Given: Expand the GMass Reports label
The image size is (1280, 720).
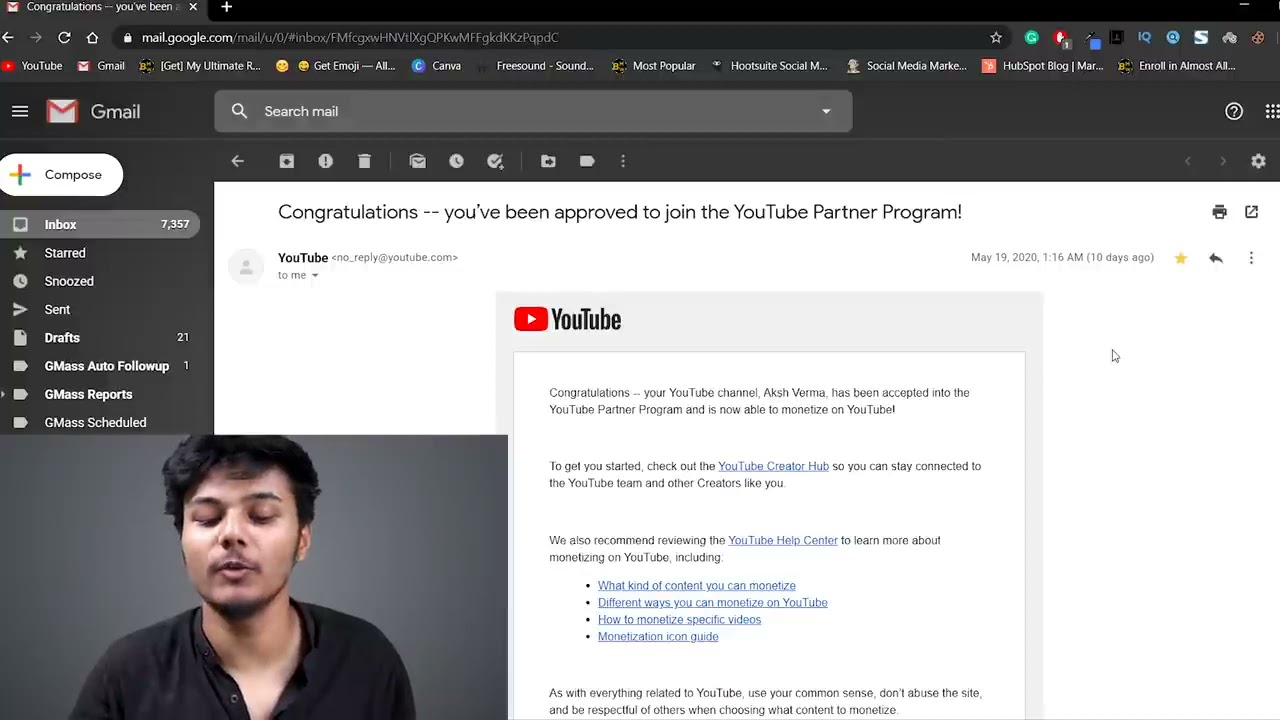Looking at the screenshot, I should click(3, 394).
